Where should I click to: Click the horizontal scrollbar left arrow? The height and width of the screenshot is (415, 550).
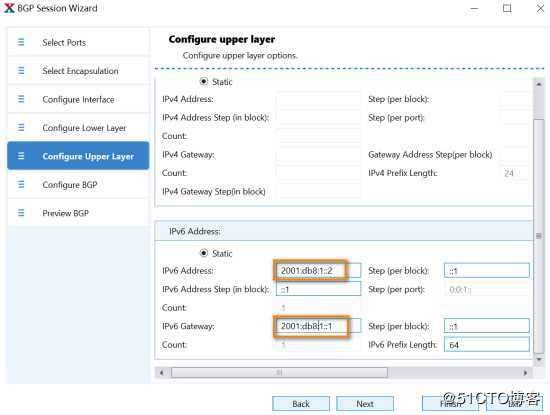click(x=161, y=373)
